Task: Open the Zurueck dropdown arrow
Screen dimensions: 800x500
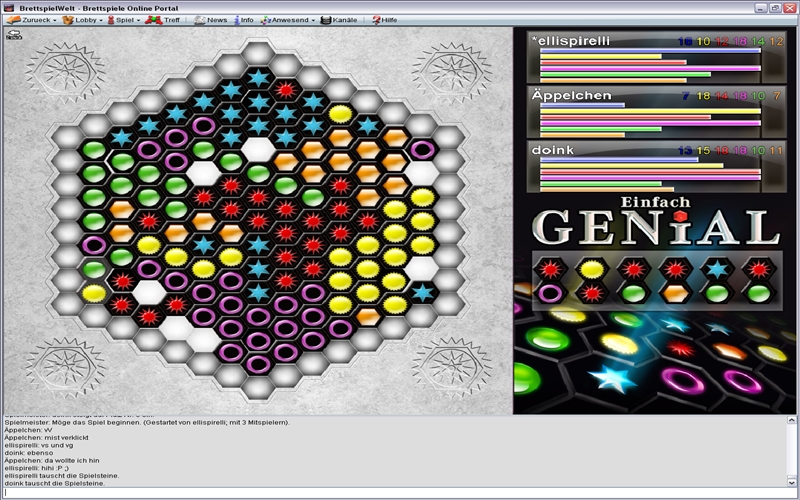Action: pyautogui.click(x=55, y=20)
